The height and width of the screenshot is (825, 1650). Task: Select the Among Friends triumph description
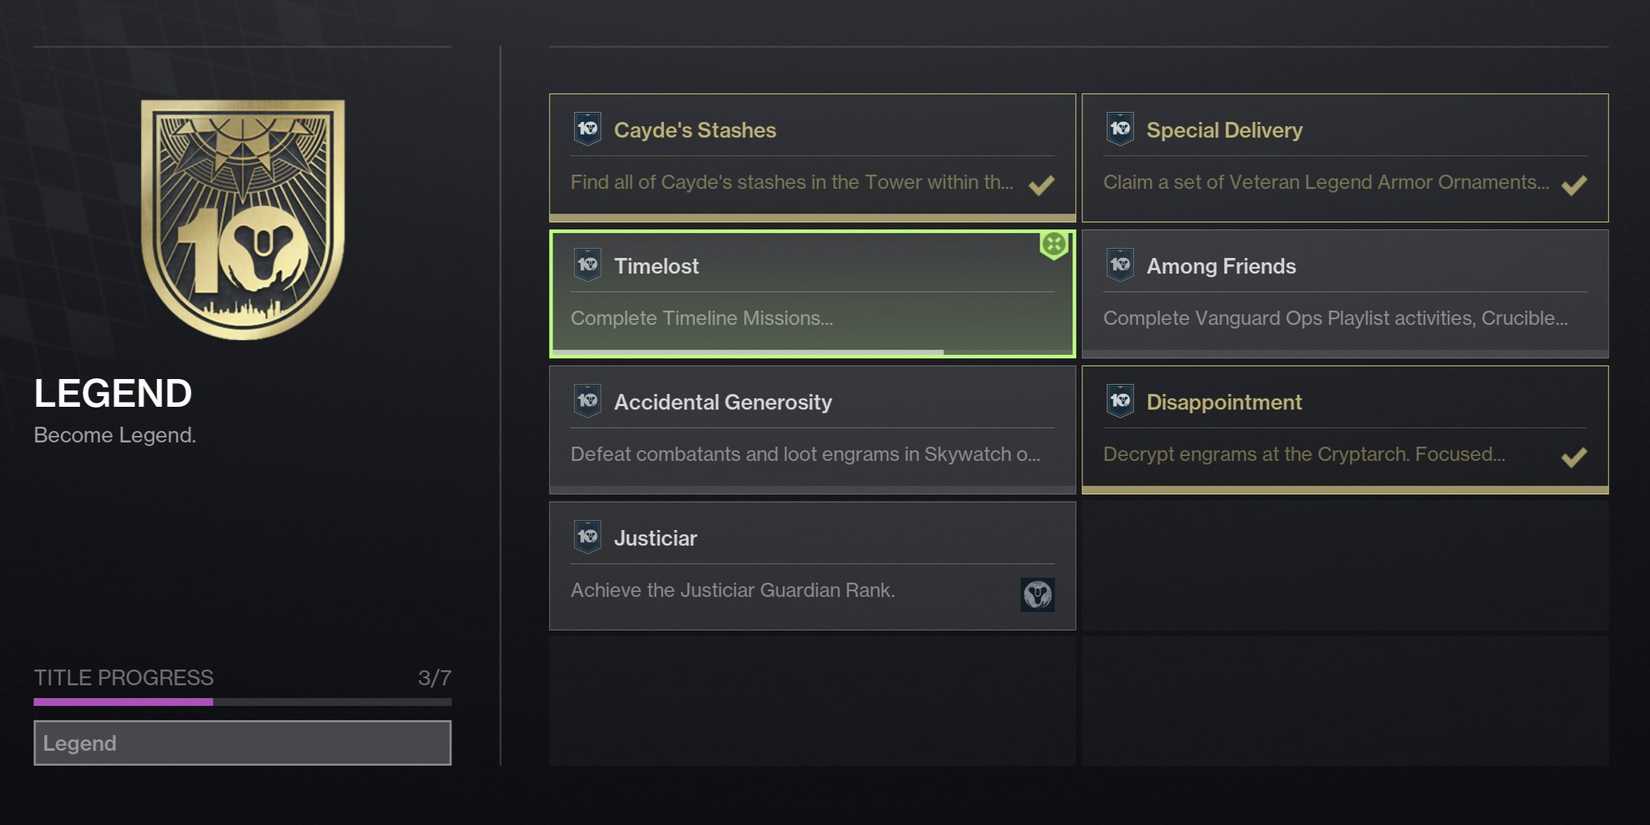point(1335,318)
